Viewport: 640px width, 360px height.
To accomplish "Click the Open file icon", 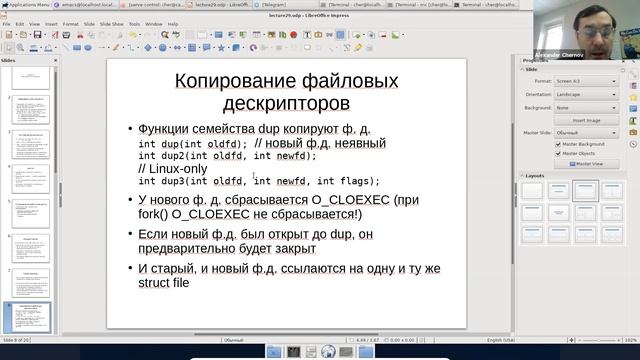I will coord(23,35).
